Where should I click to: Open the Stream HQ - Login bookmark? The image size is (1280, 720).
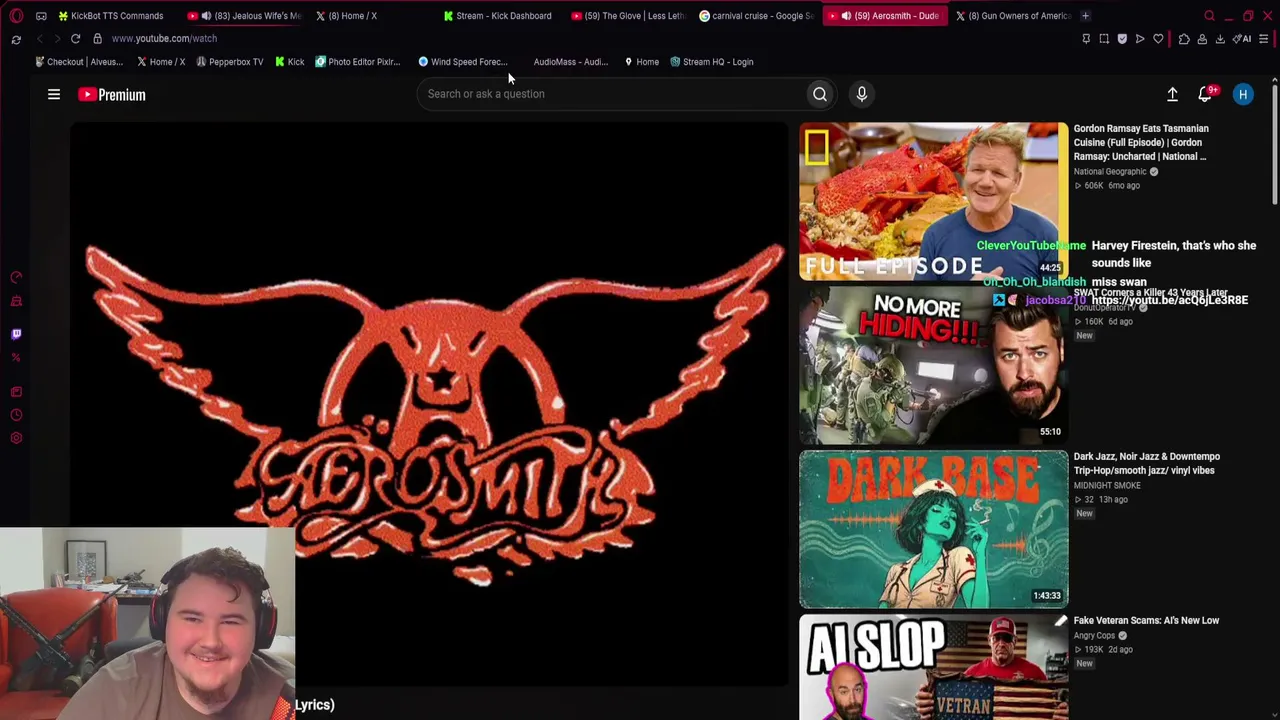tap(711, 62)
